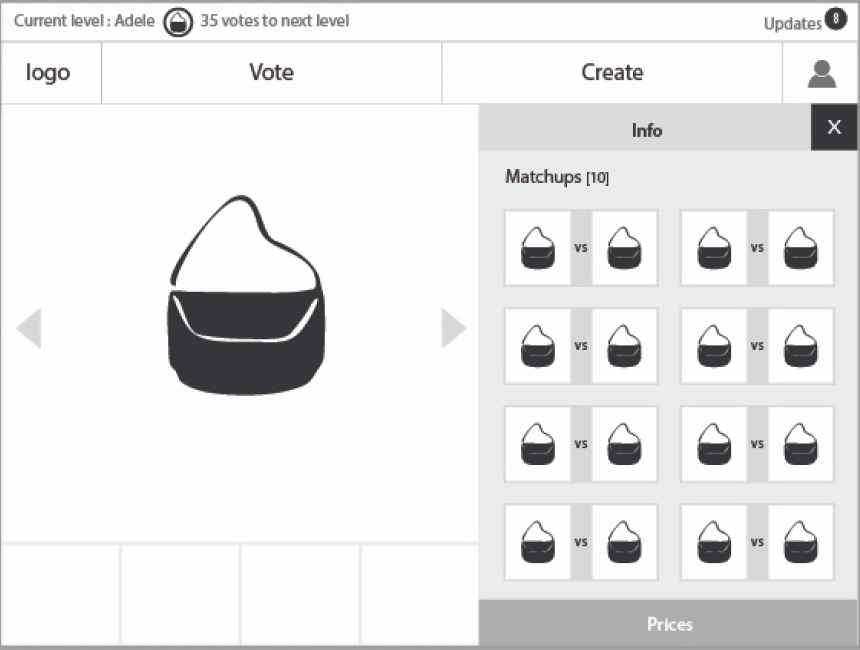Open the Updates notification badge
Viewport: 860px width, 650px height.
pyautogui.click(x=835, y=19)
